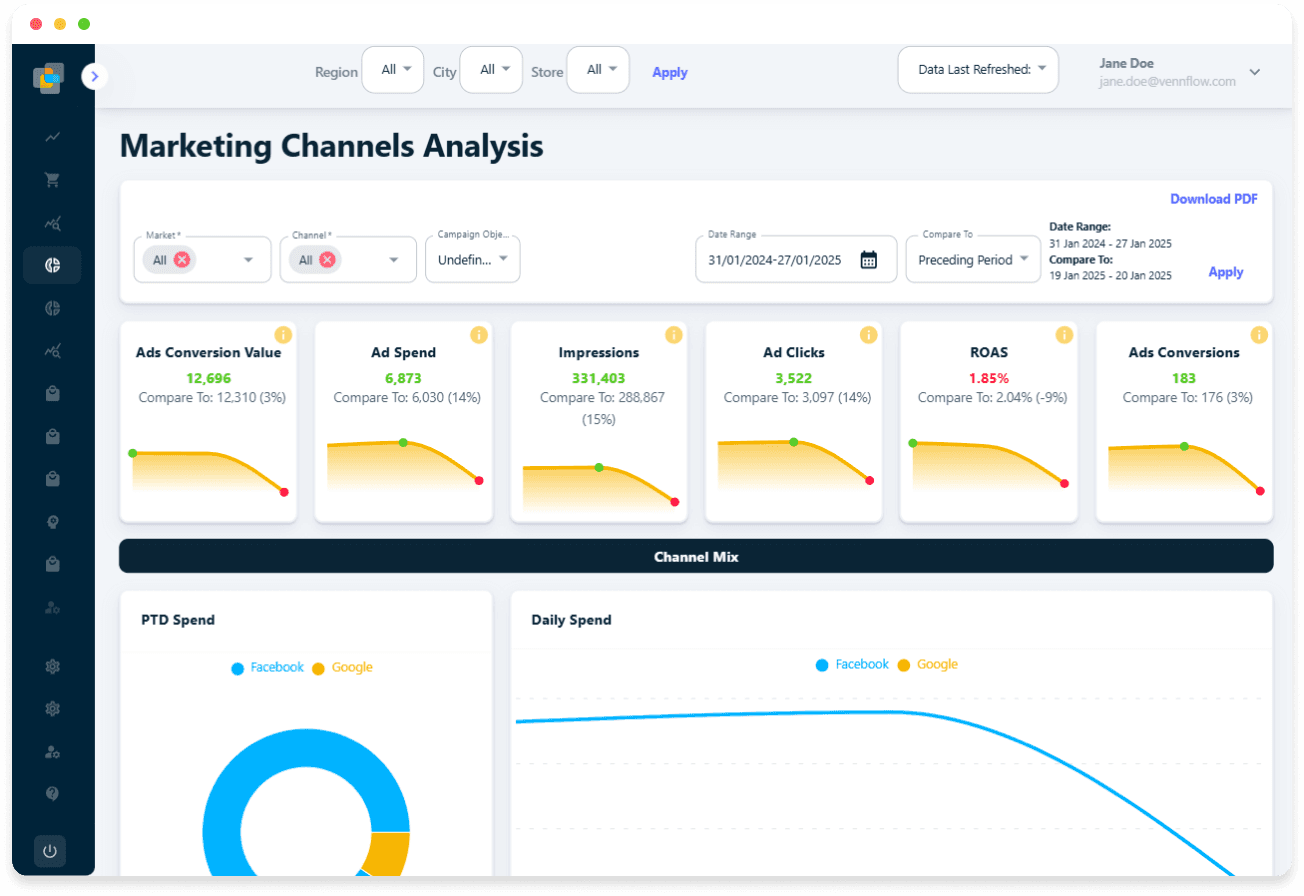This screenshot has width=1304, height=896.
Task: Open the Channel dropdown arrow
Action: pyautogui.click(x=394, y=260)
